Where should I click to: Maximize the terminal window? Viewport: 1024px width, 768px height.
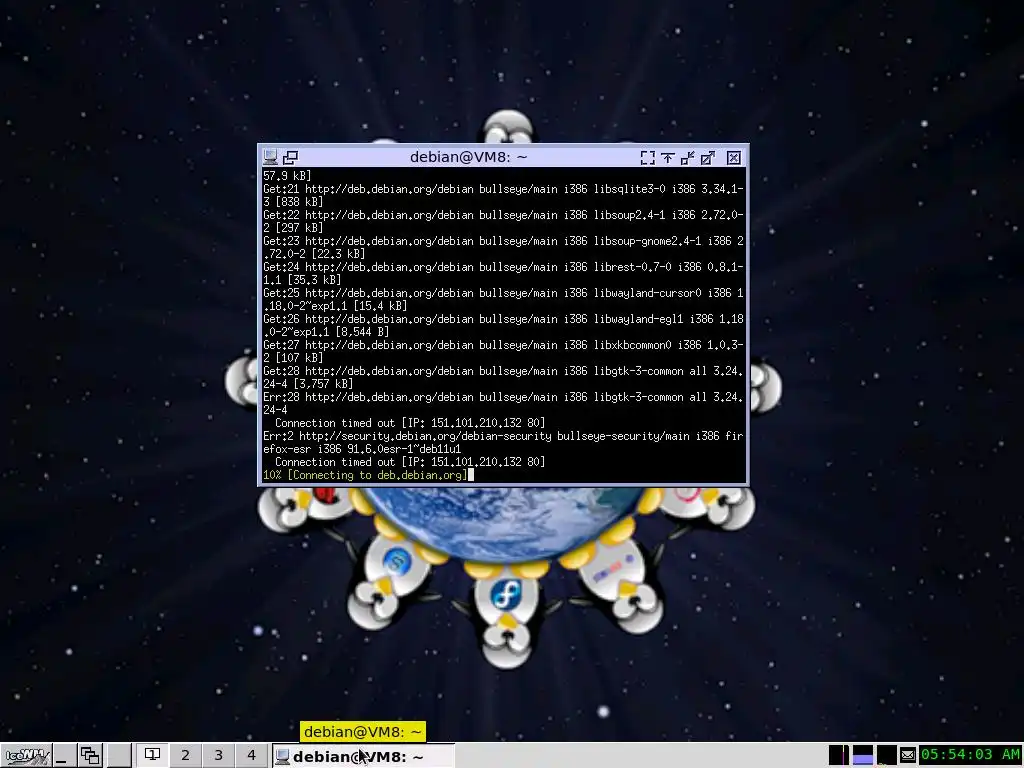(708, 157)
